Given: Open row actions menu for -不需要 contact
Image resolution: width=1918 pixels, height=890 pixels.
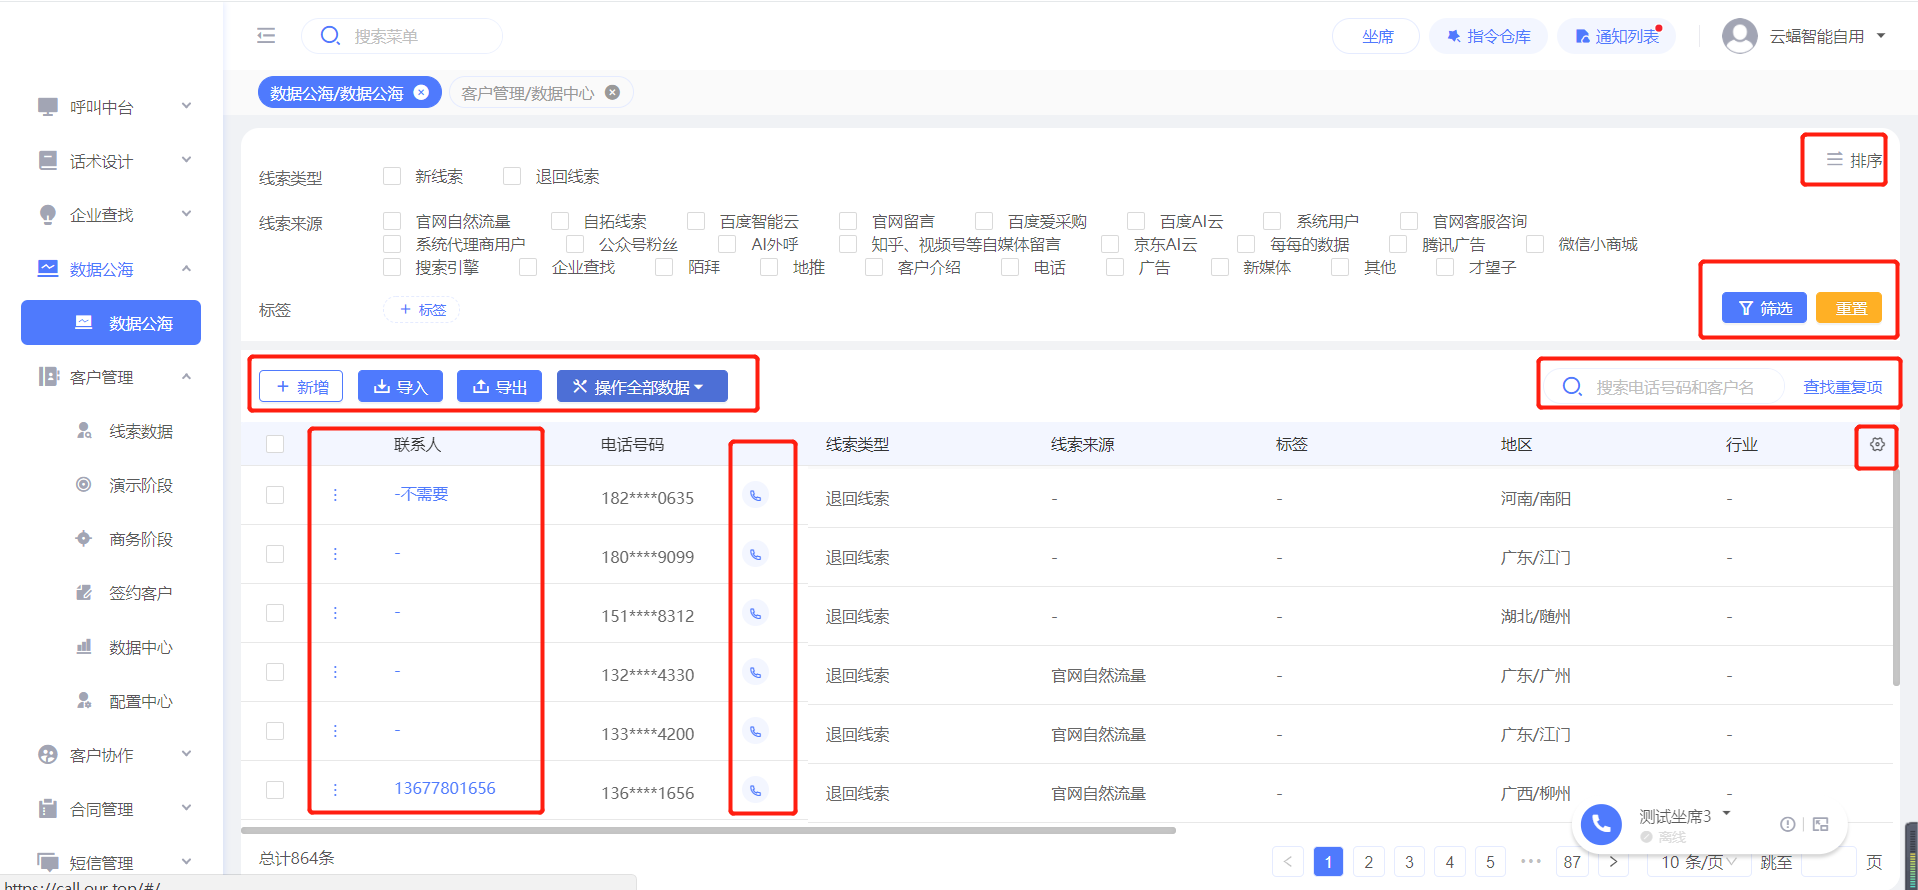Looking at the screenshot, I should click(x=335, y=495).
